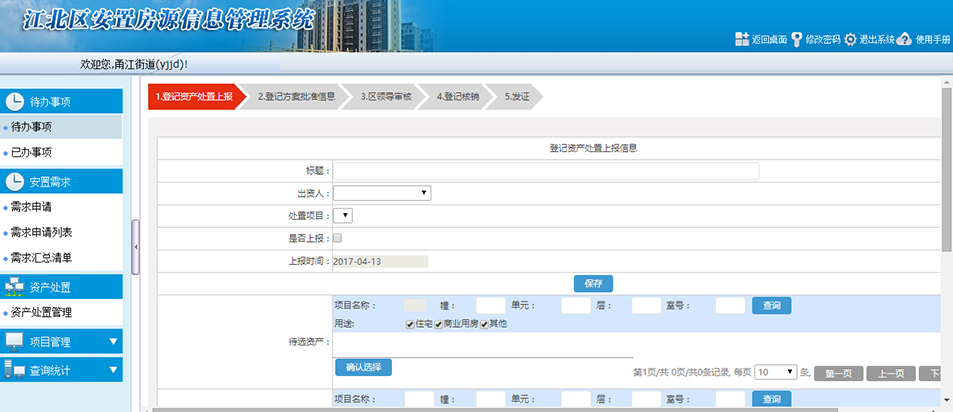The image size is (953, 412).
Task: Open the 处置项目 dropdown
Action: (x=342, y=215)
